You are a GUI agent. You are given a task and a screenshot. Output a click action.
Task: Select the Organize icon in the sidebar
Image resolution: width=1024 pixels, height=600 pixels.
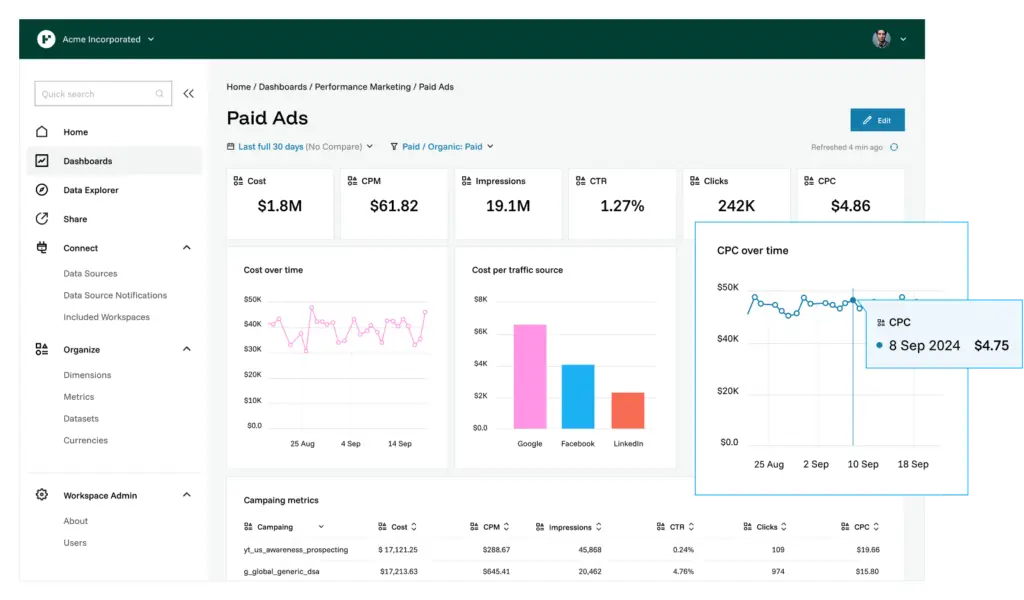click(40, 350)
